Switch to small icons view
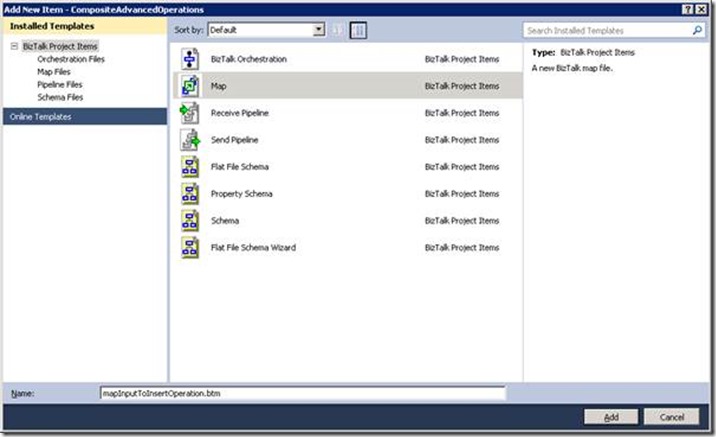This screenshot has height=437, width=716. click(338, 30)
